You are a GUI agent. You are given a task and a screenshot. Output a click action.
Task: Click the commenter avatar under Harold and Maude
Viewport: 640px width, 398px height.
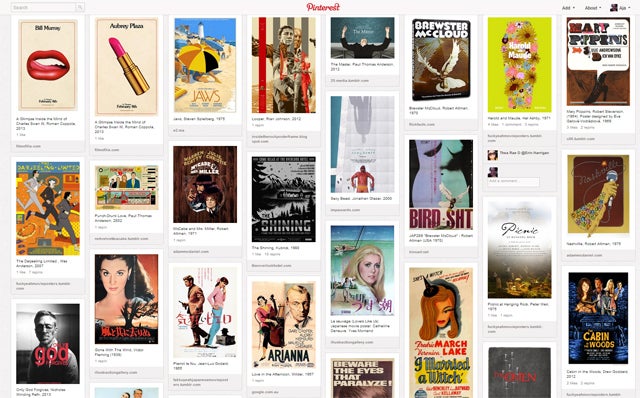pyautogui.click(x=493, y=155)
